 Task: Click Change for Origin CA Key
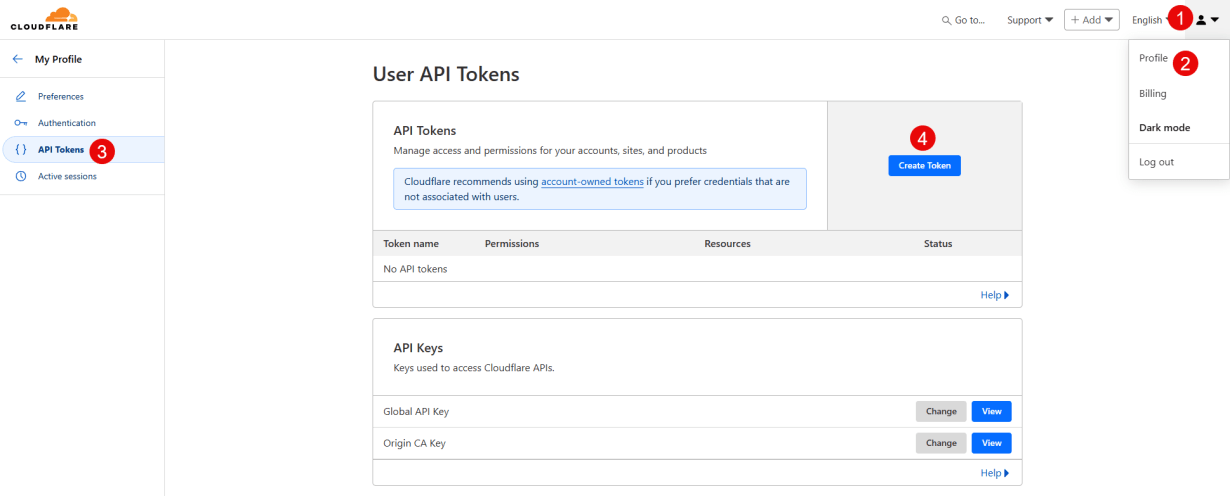941,443
